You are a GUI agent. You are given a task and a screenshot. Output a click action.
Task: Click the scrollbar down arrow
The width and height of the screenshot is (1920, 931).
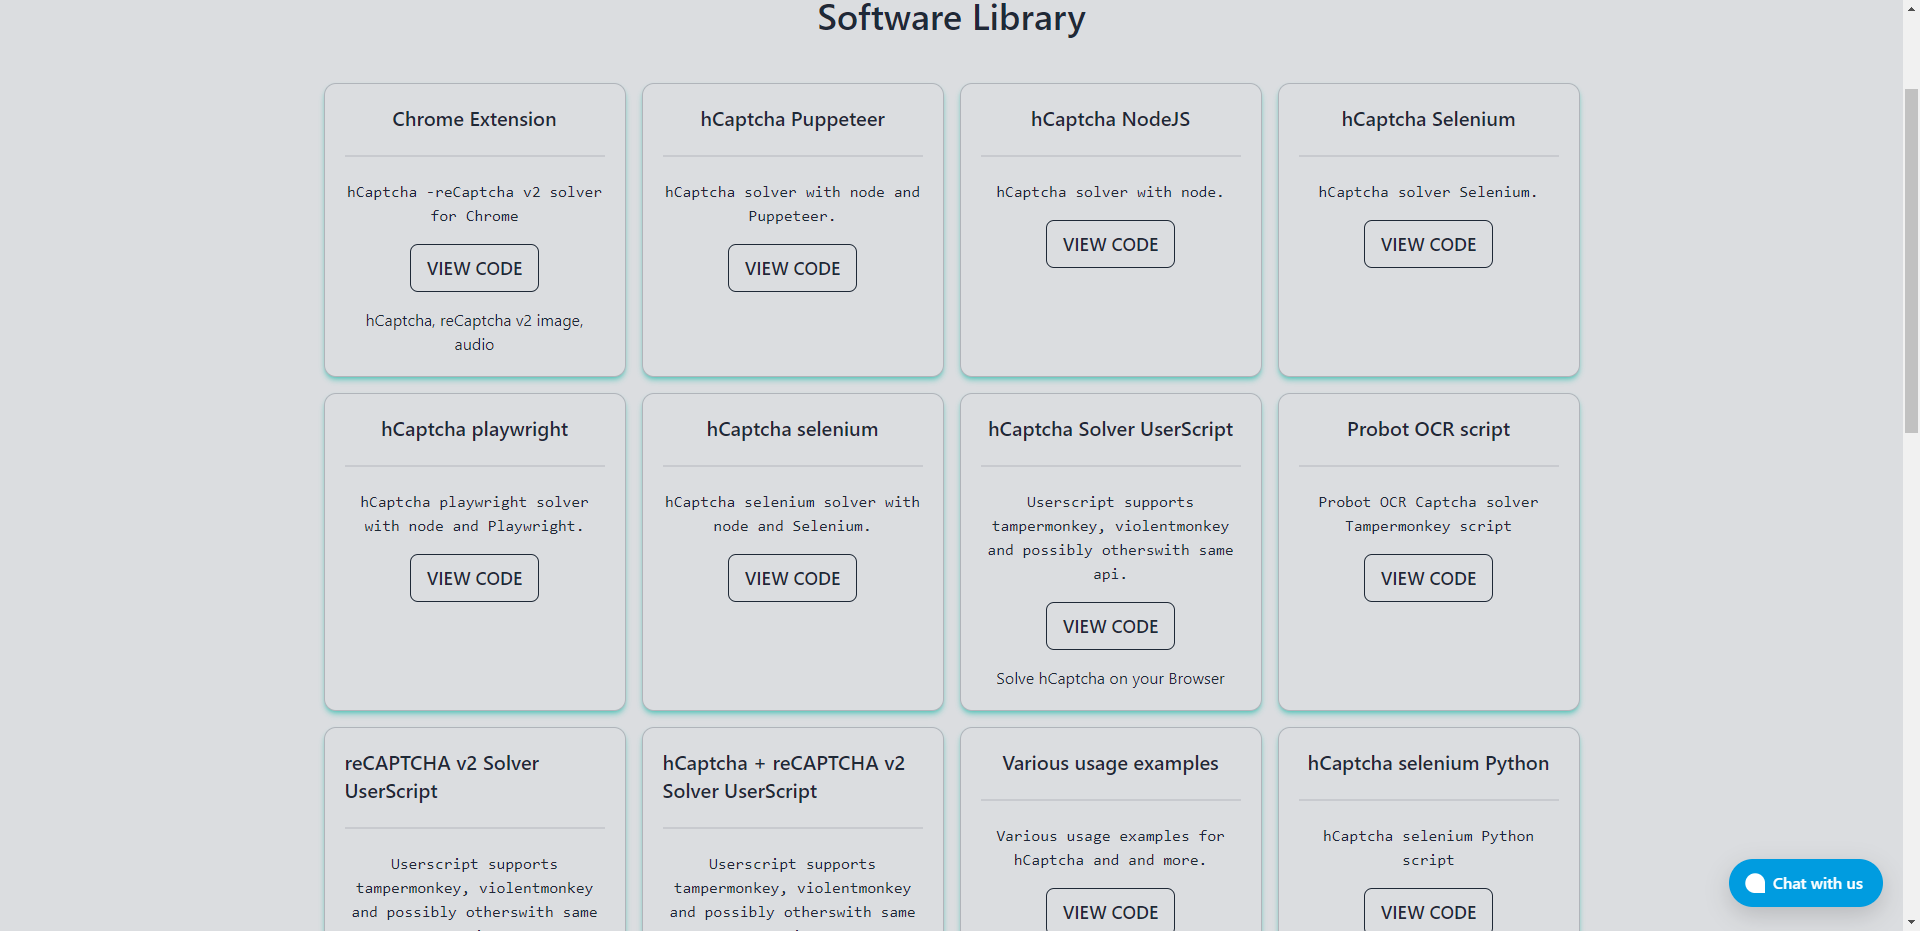[x=1911, y=922]
